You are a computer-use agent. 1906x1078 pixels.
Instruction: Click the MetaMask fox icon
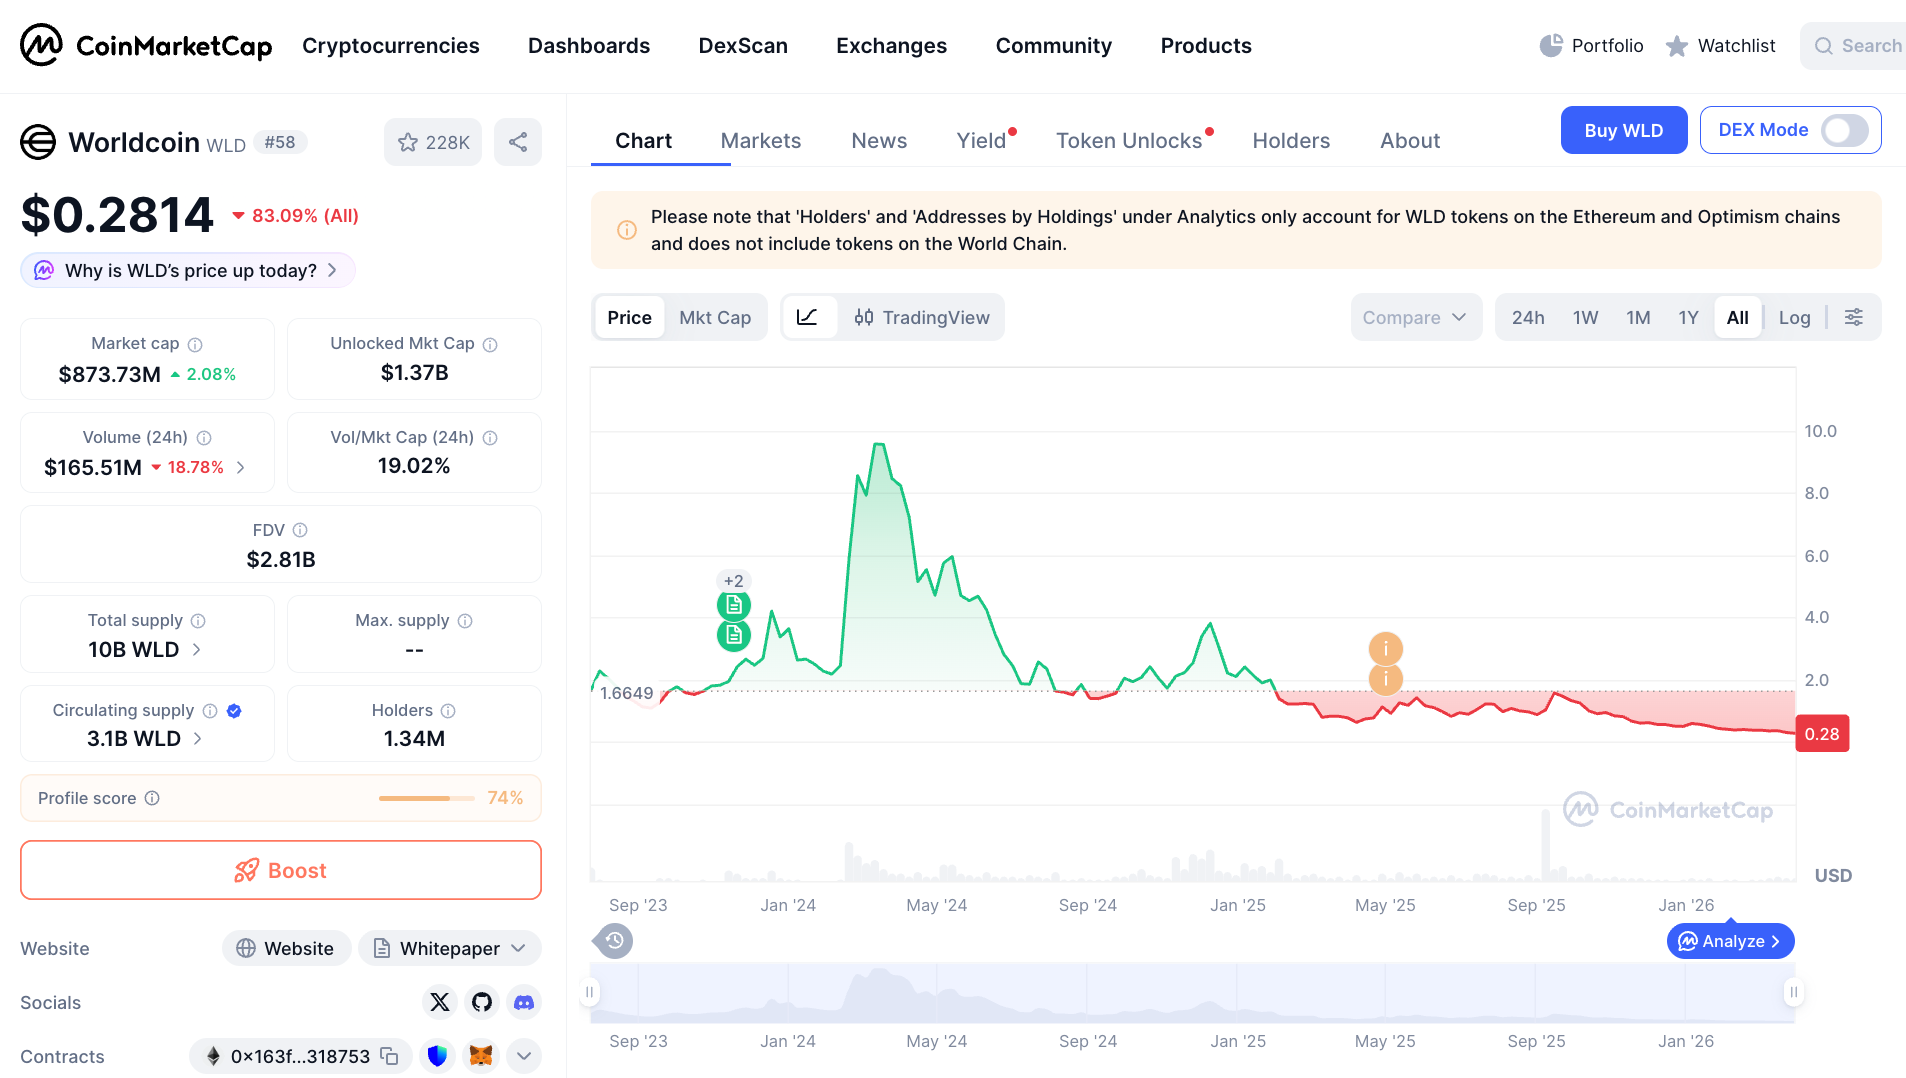(x=481, y=1056)
